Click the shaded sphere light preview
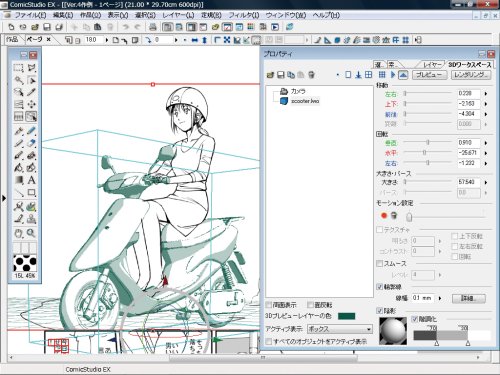 [x=393, y=331]
